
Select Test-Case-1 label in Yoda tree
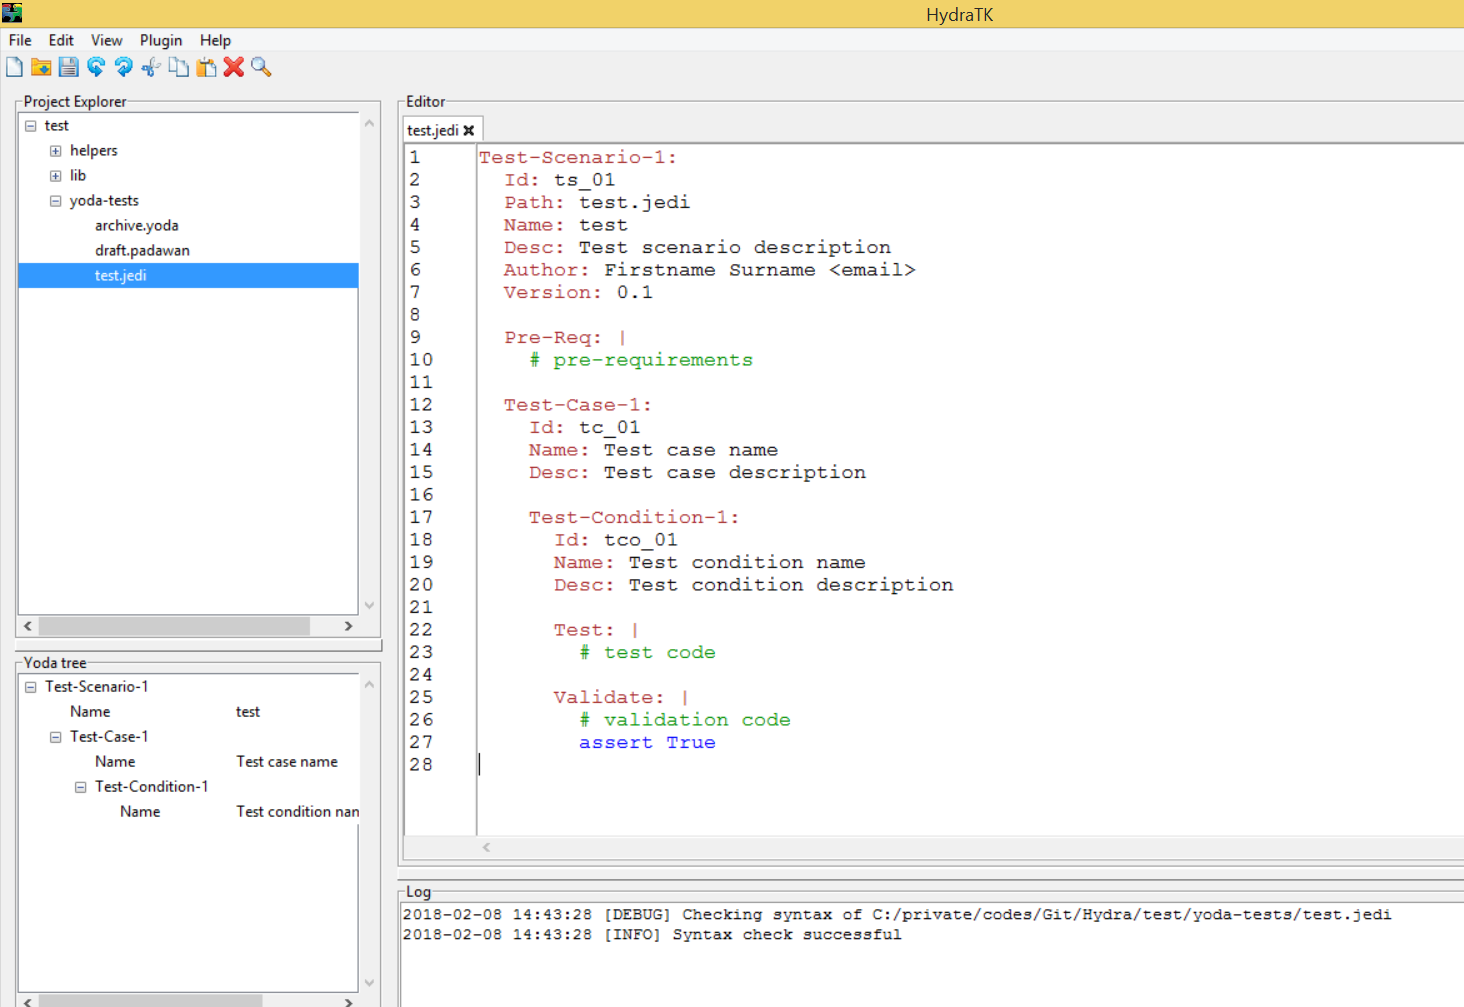pyautogui.click(x=109, y=737)
